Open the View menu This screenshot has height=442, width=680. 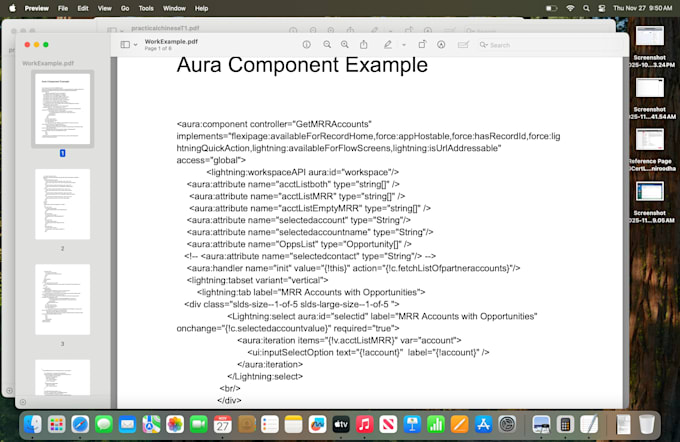[x=105, y=8]
